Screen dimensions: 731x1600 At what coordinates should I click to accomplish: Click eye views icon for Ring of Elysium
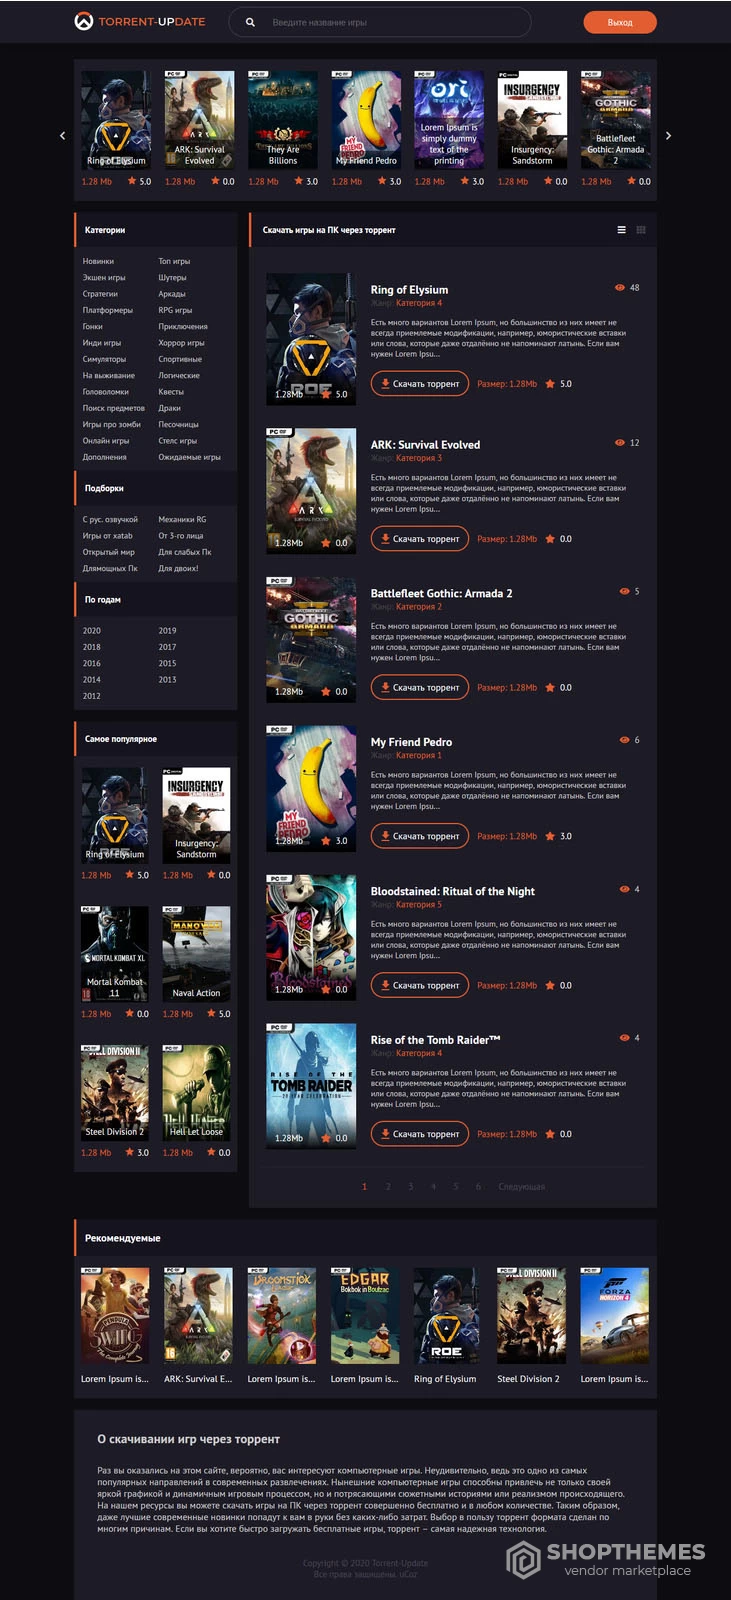tap(620, 287)
